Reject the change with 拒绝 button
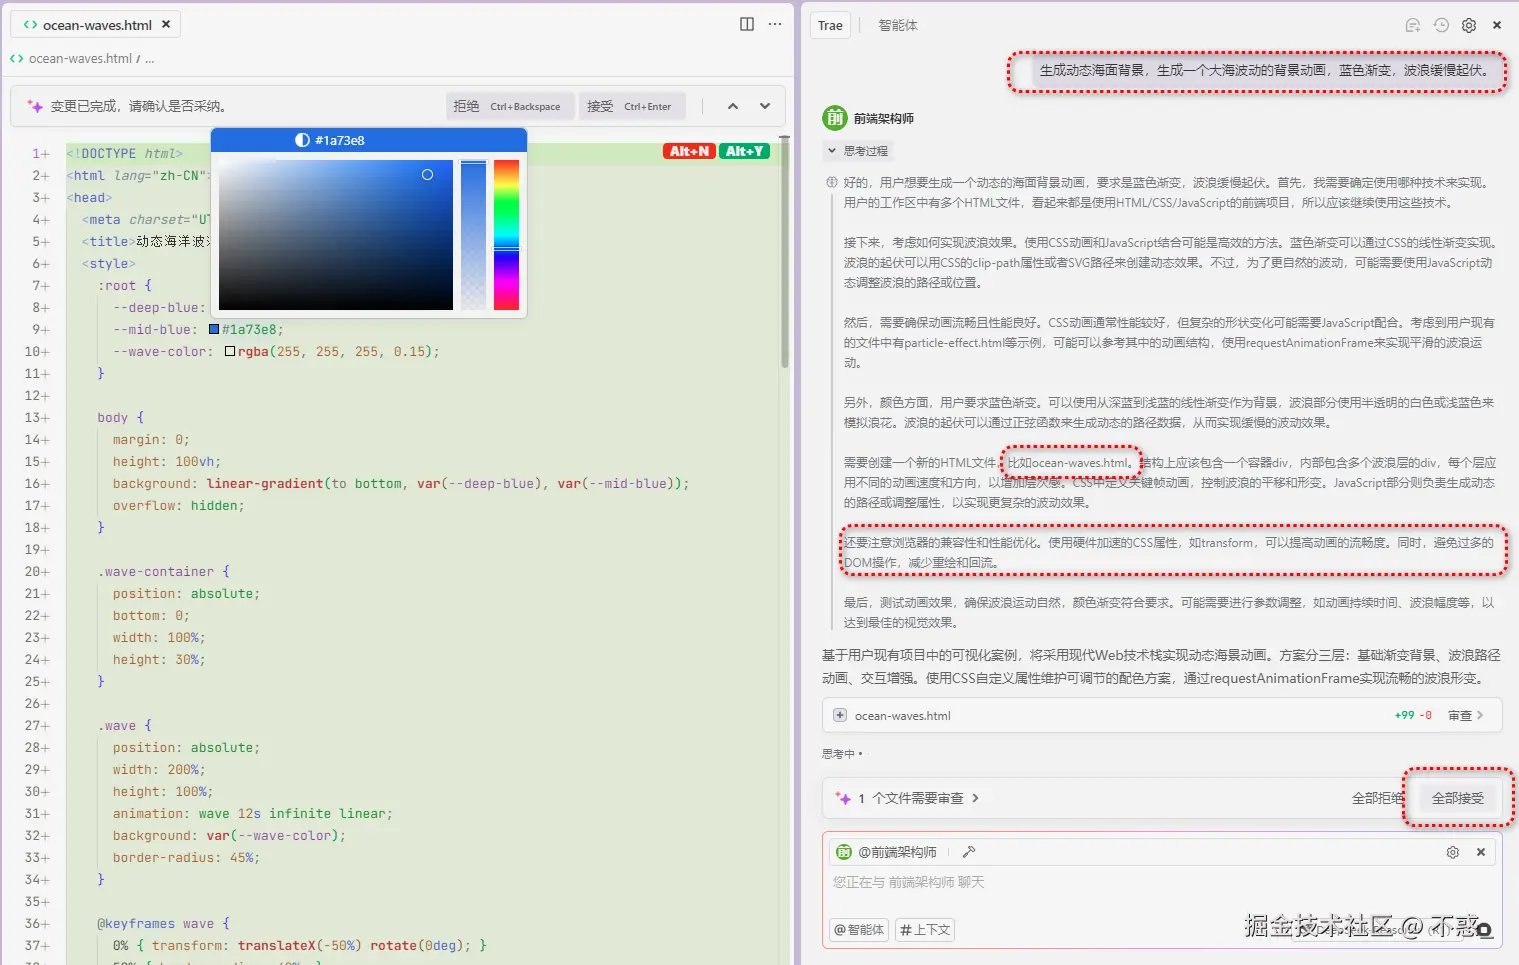Screen dimensions: 1519x965 point(510,106)
